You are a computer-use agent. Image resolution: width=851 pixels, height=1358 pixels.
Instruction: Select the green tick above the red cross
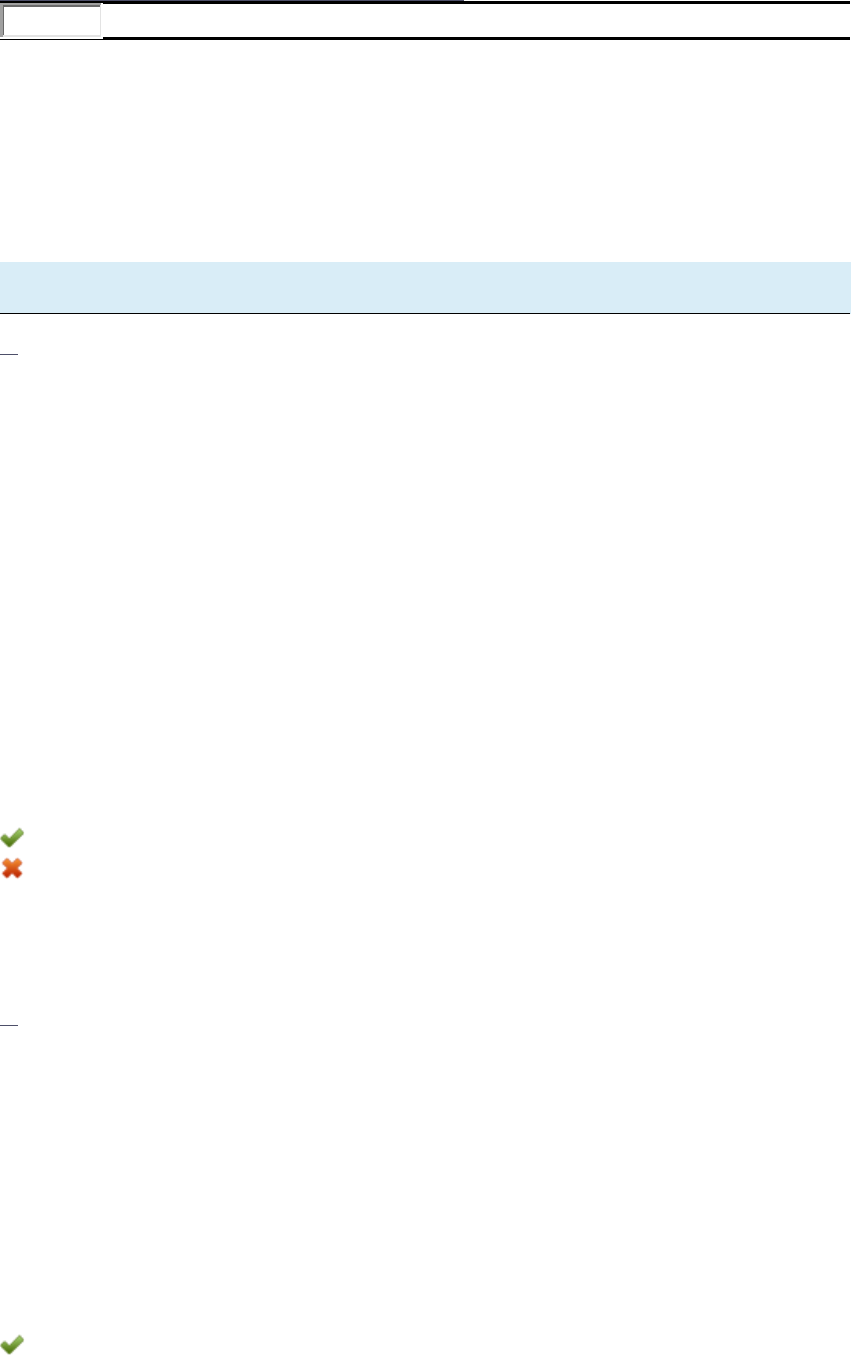pos(12,838)
